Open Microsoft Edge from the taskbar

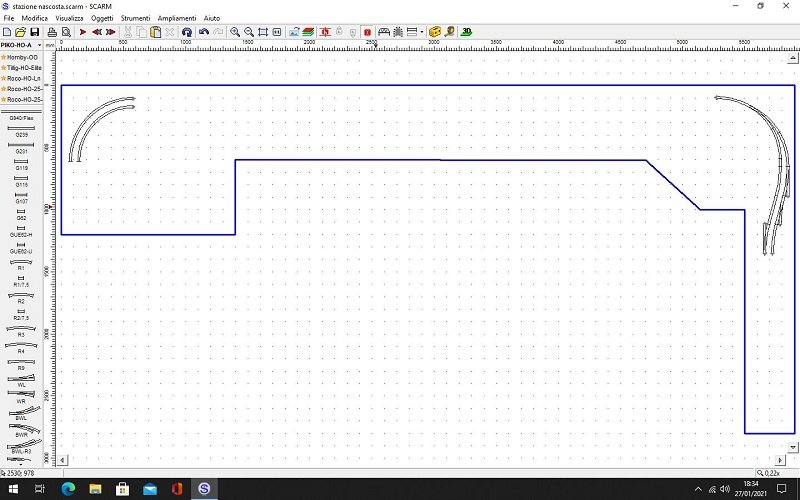click(68, 489)
